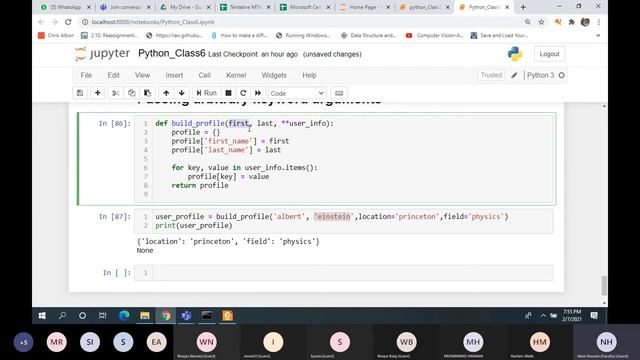
Task: Open Microsoft Teams from the taskbar
Action: 186,316
